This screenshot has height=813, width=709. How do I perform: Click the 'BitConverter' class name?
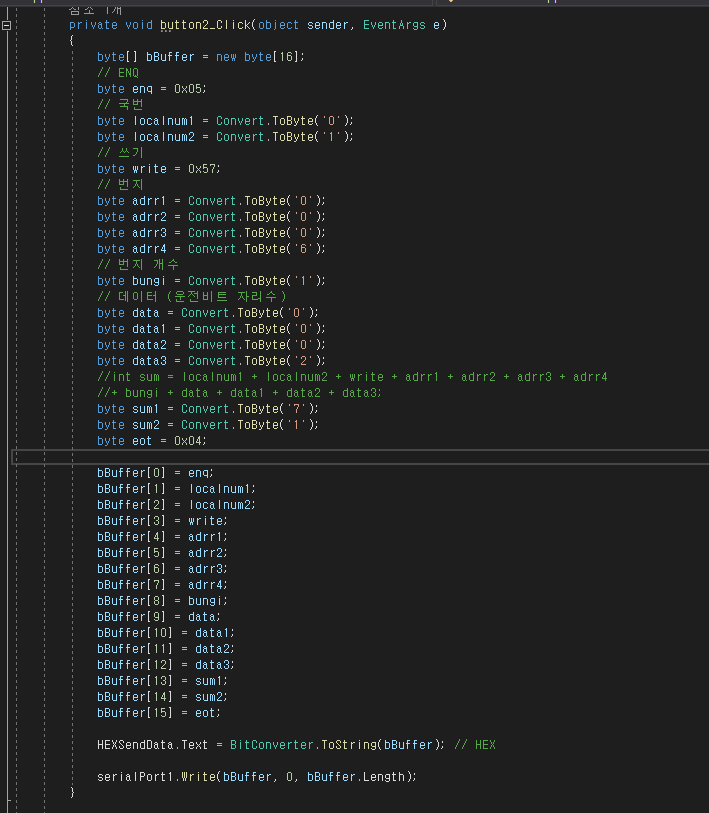[272, 746]
